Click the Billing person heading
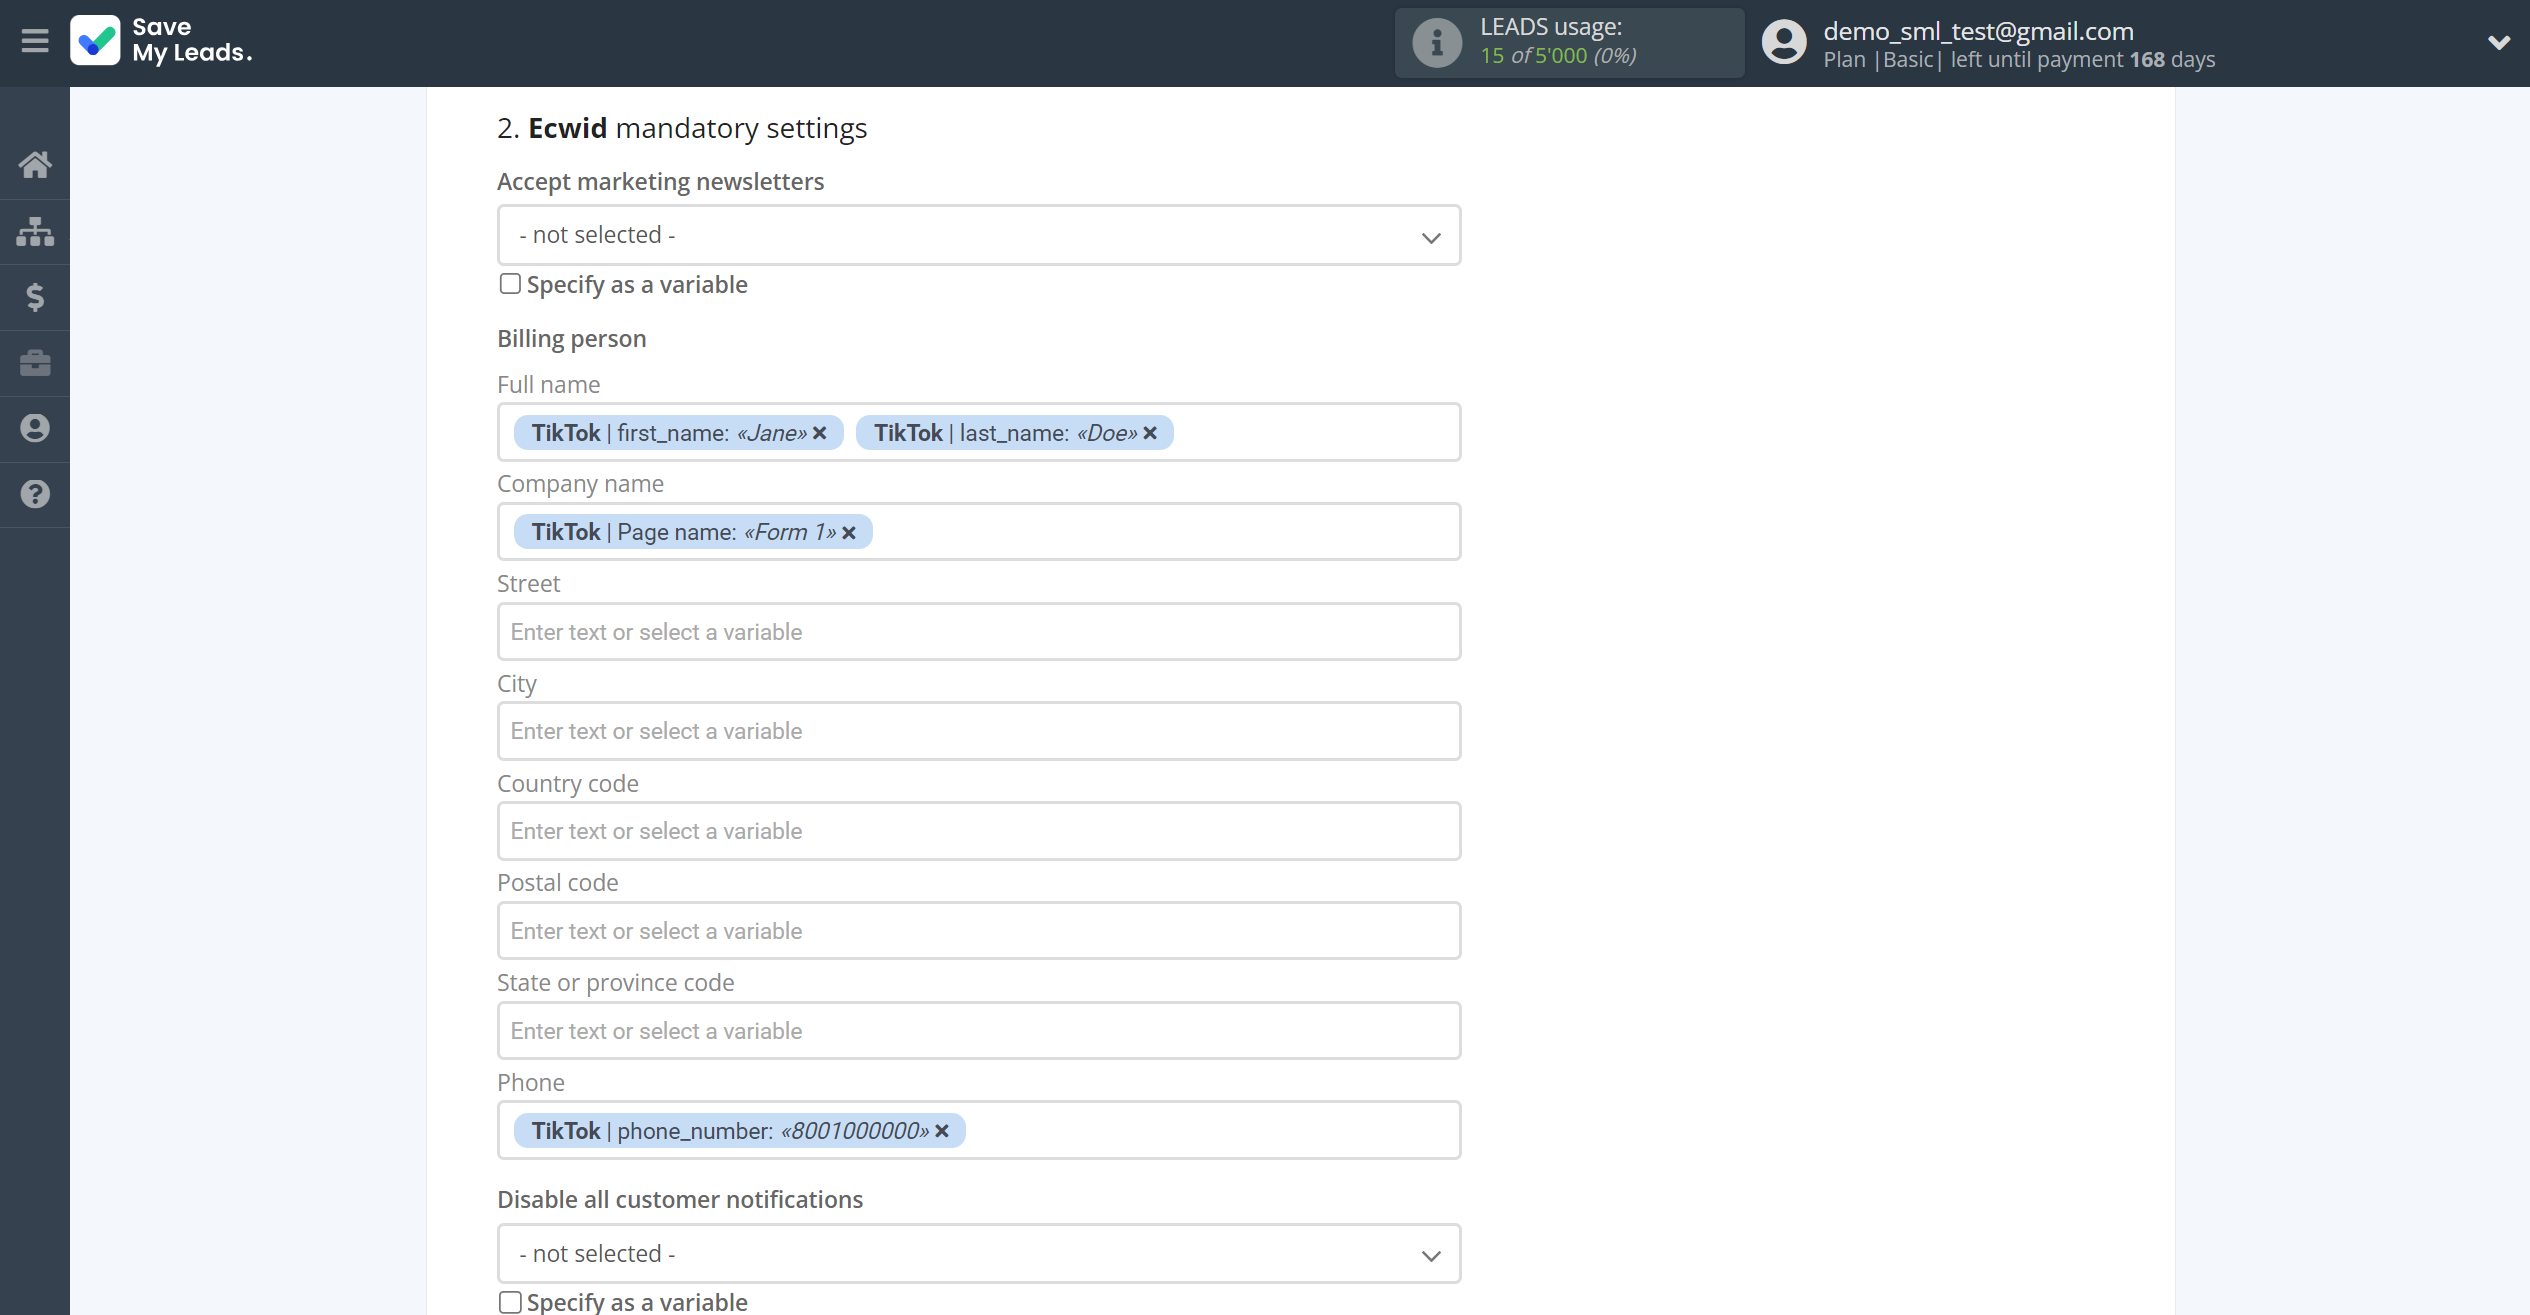2530x1315 pixels. pos(572,339)
